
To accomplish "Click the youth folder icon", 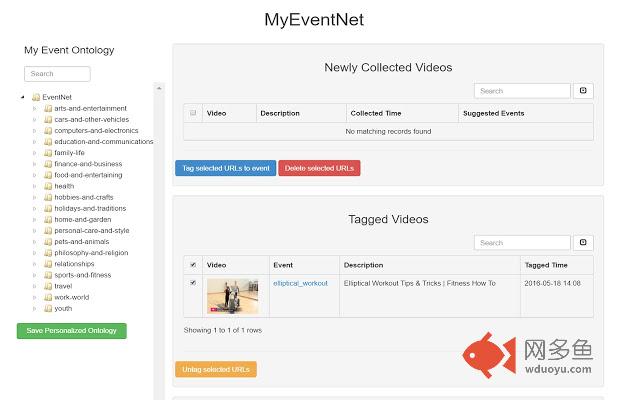I will pos(48,308).
